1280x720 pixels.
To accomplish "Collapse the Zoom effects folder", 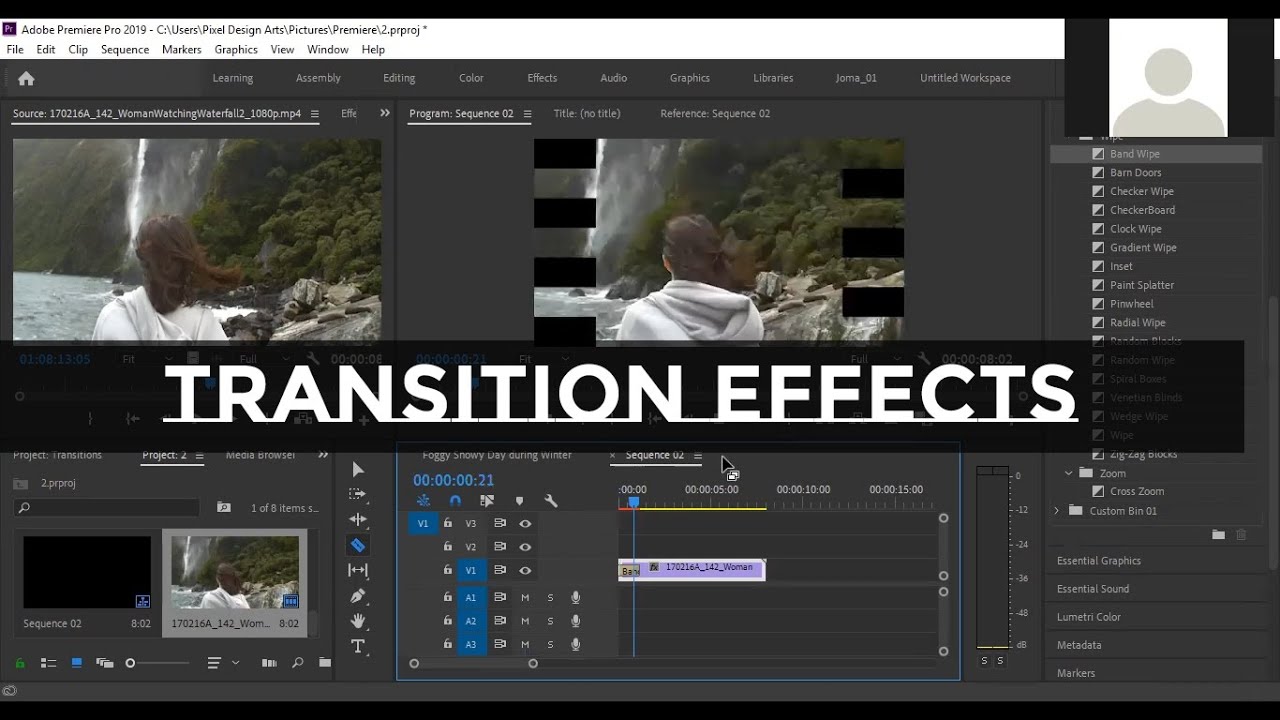I will click(x=1068, y=473).
